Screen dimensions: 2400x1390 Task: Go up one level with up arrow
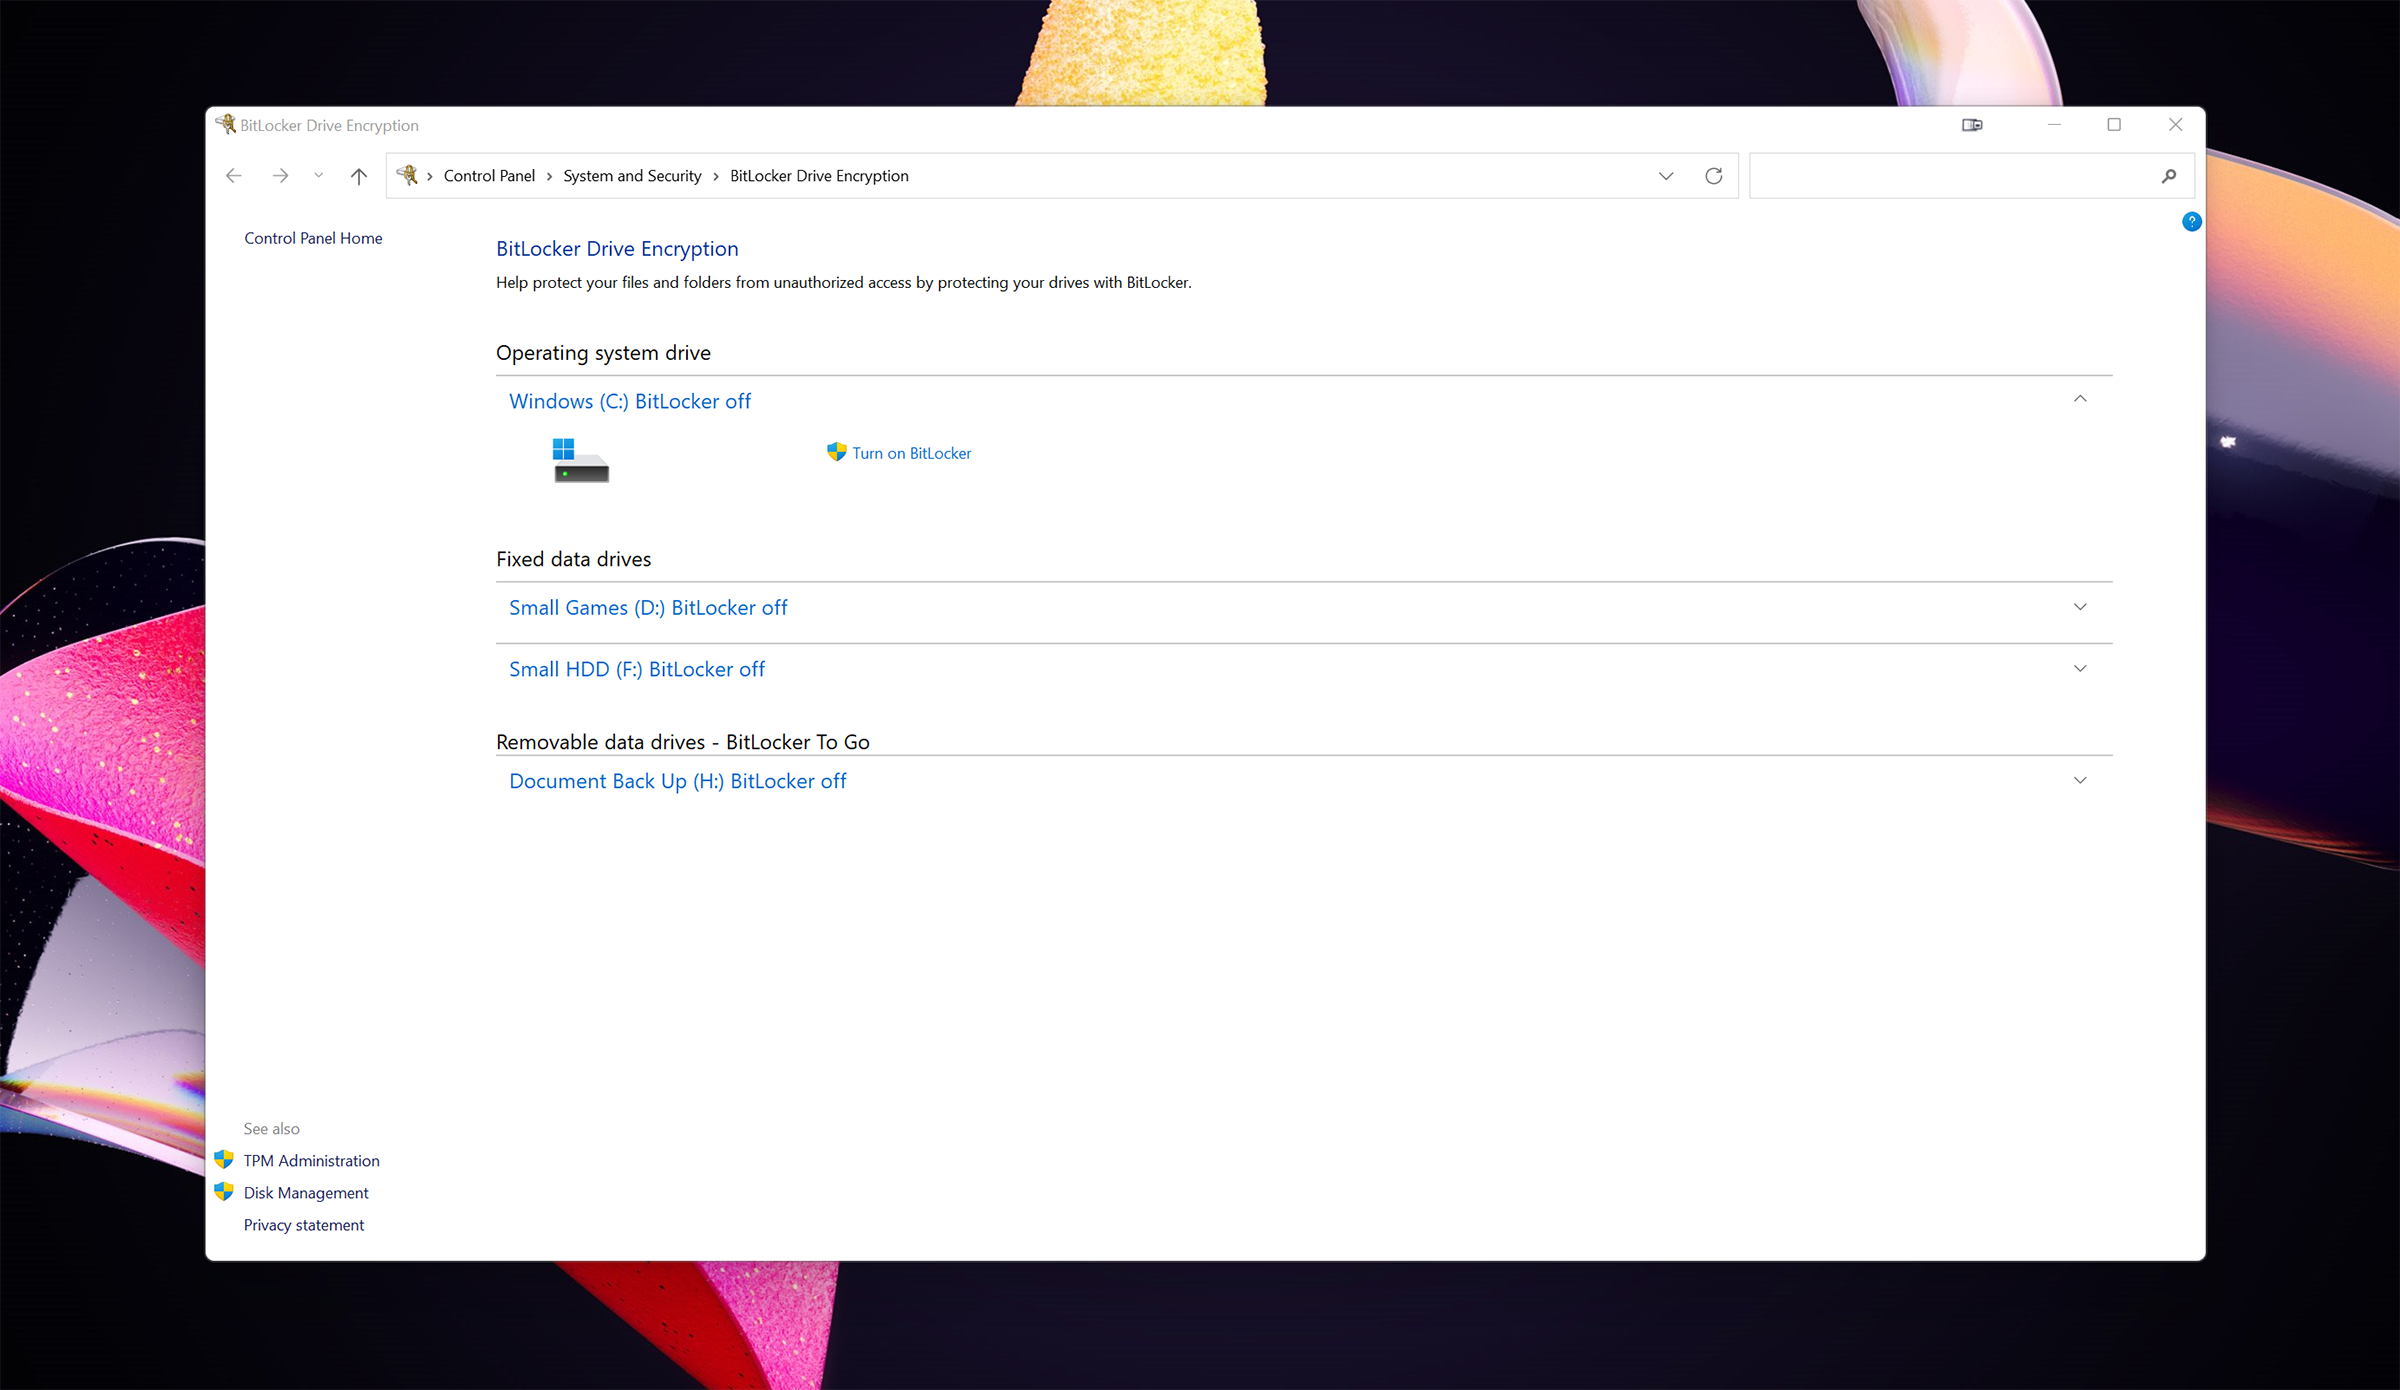pos(359,176)
